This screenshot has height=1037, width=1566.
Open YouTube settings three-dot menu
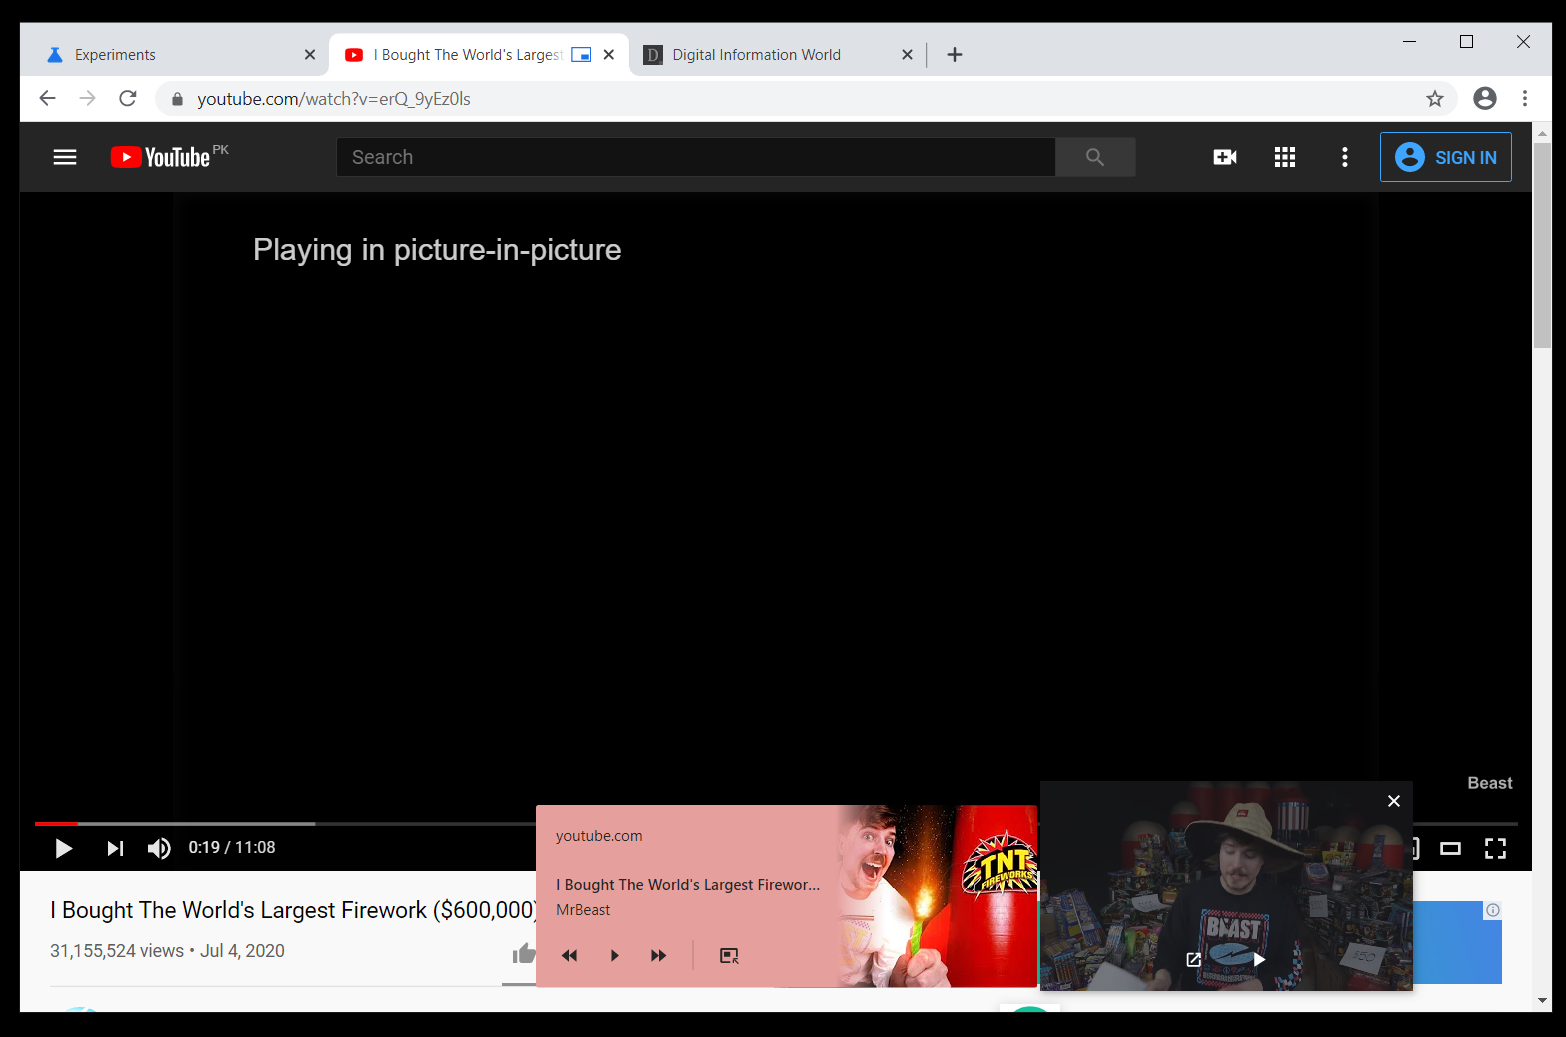pos(1345,157)
